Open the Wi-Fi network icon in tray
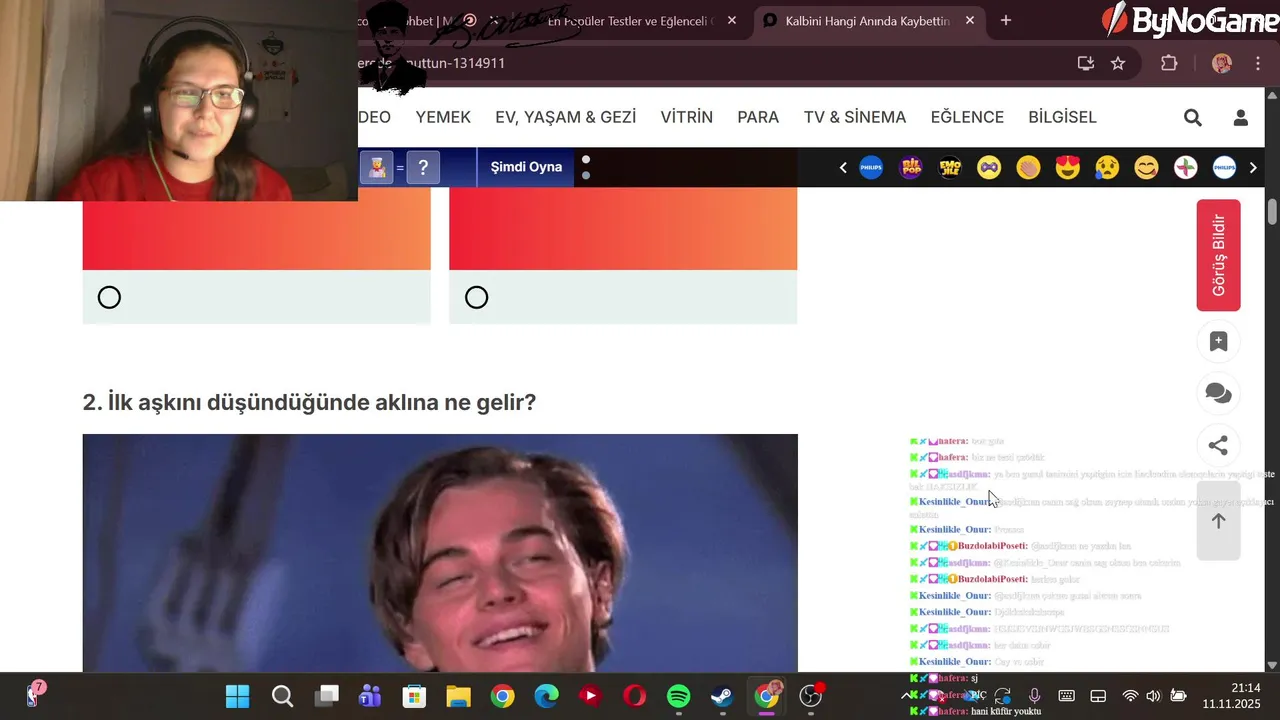The image size is (1280, 720). pos(1130,696)
